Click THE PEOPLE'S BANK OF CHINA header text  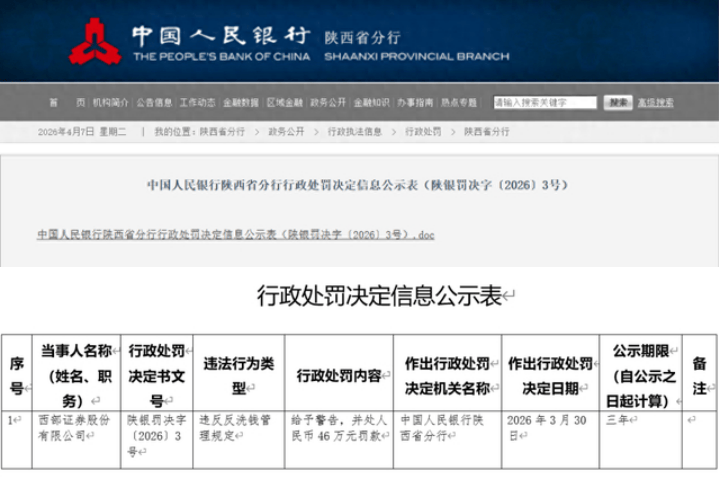221,56
